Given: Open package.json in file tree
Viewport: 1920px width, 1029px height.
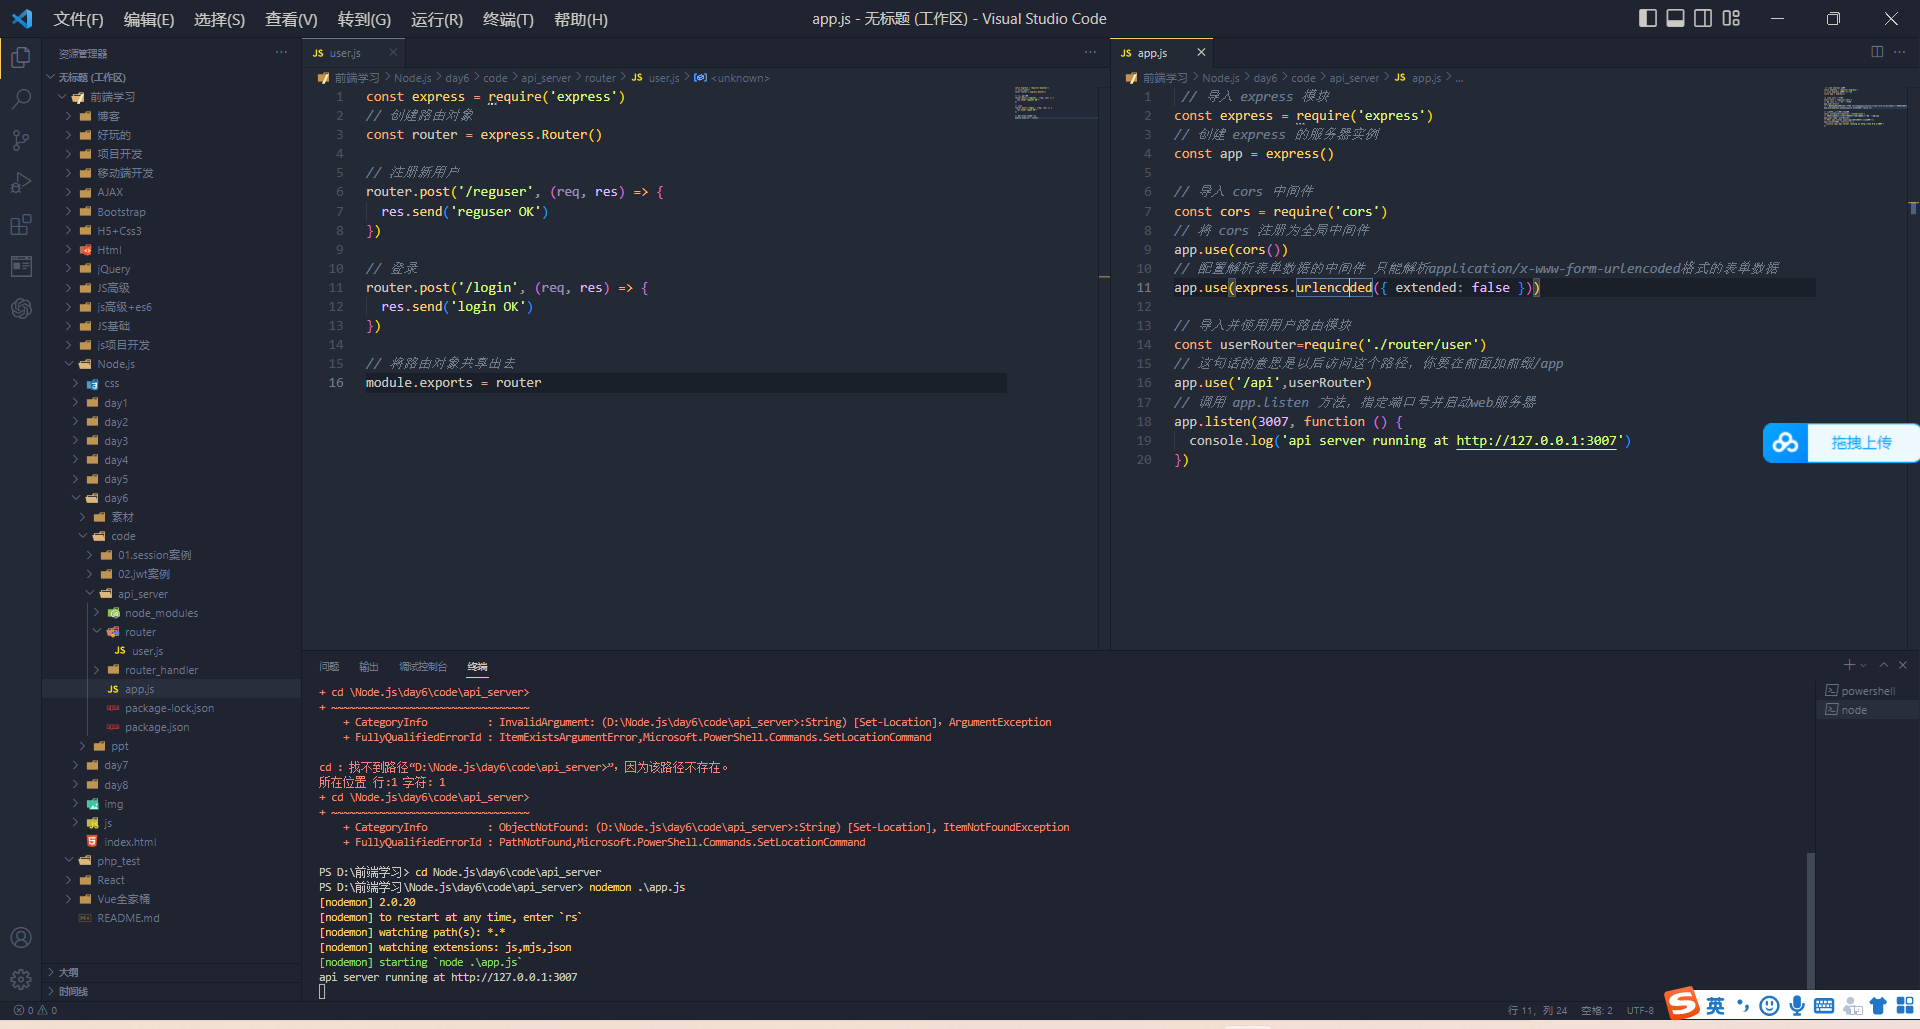Looking at the screenshot, I should click(x=157, y=727).
